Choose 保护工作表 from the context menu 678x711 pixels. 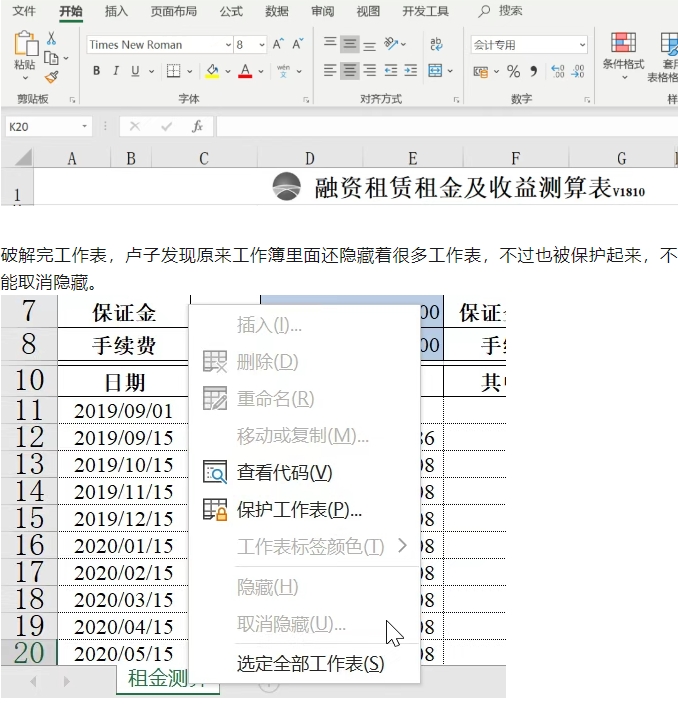pyautogui.click(x=299, y=509)
